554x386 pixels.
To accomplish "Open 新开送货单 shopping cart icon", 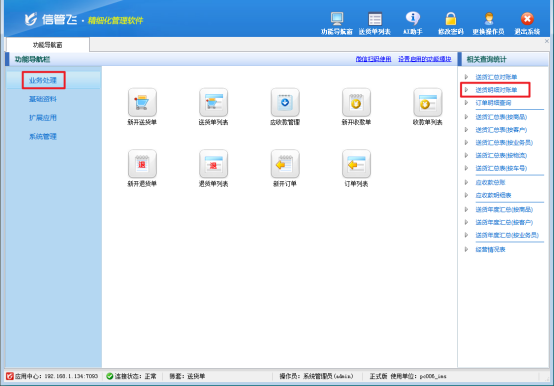I will tap(142, 102).
